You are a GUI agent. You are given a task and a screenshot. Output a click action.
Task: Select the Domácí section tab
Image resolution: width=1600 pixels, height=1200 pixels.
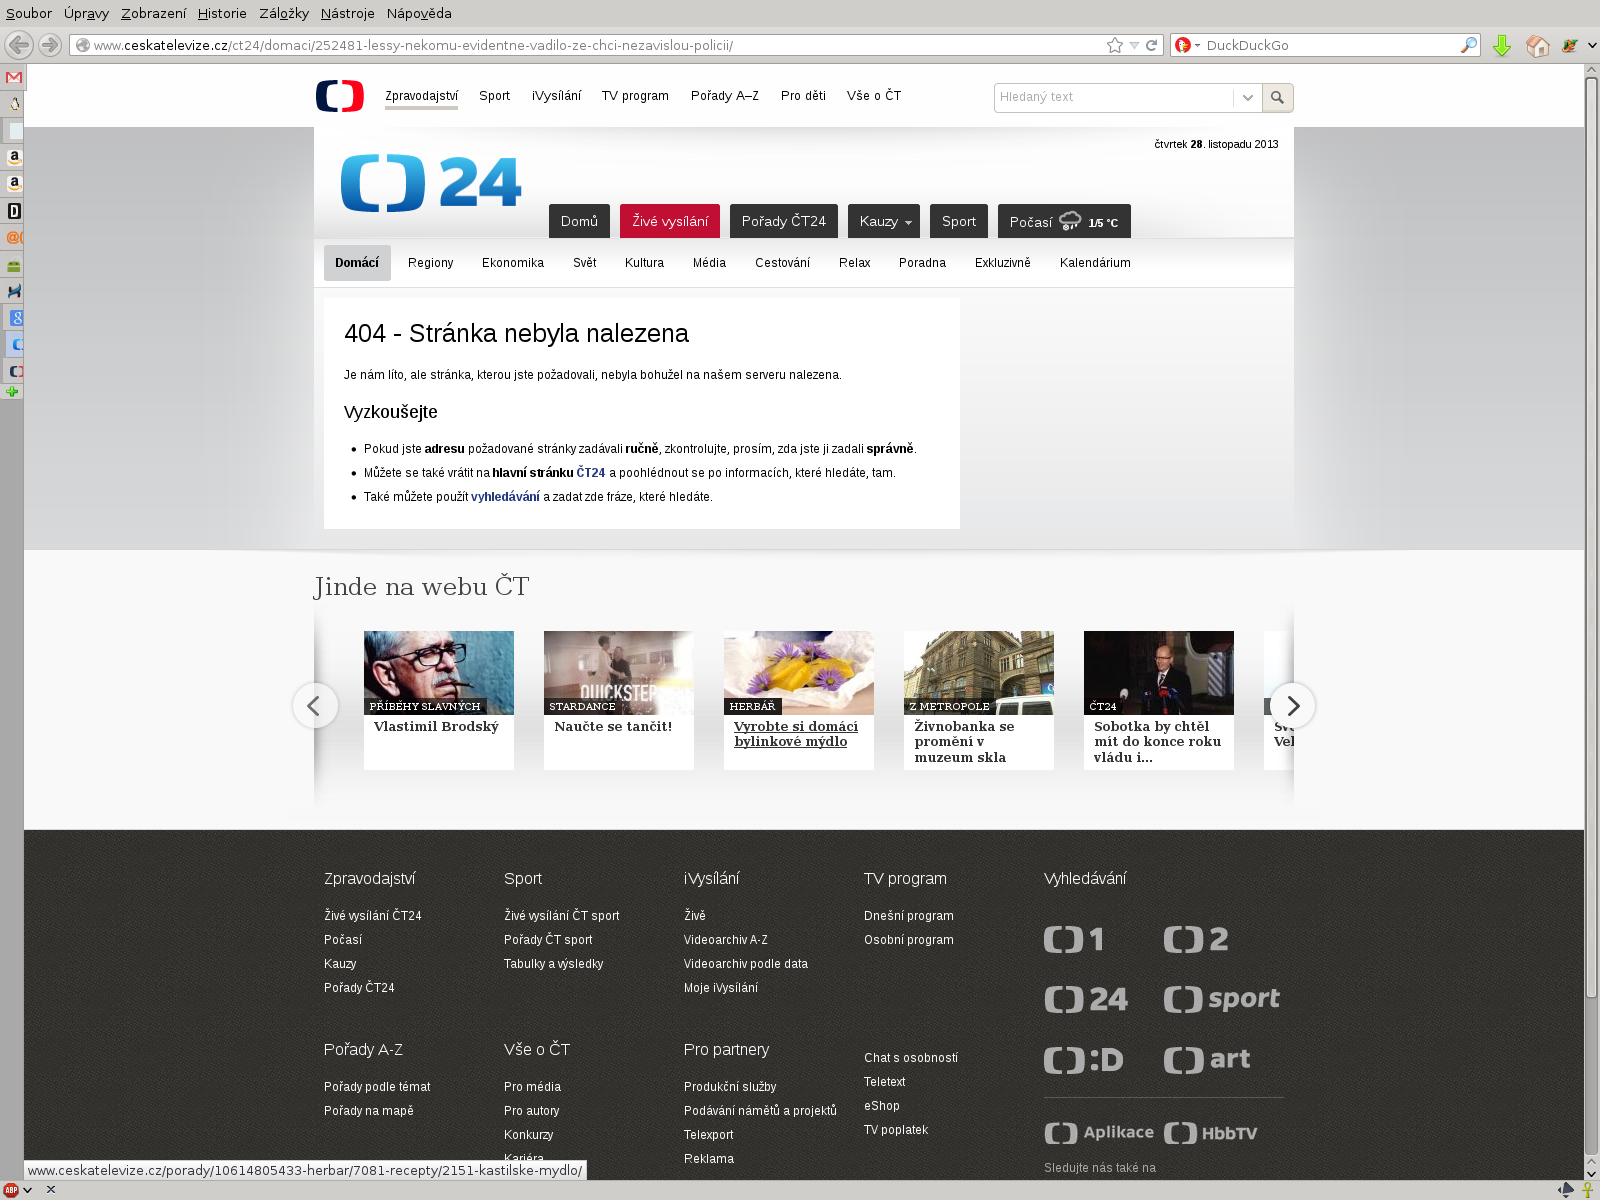[357, 263]
